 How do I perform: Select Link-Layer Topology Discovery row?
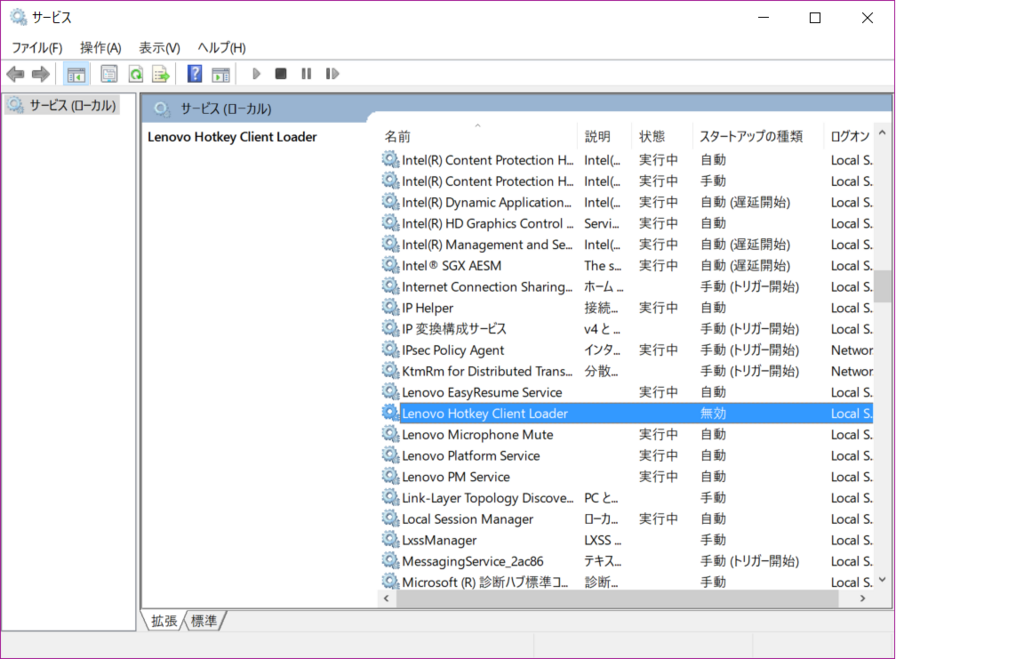627,498
